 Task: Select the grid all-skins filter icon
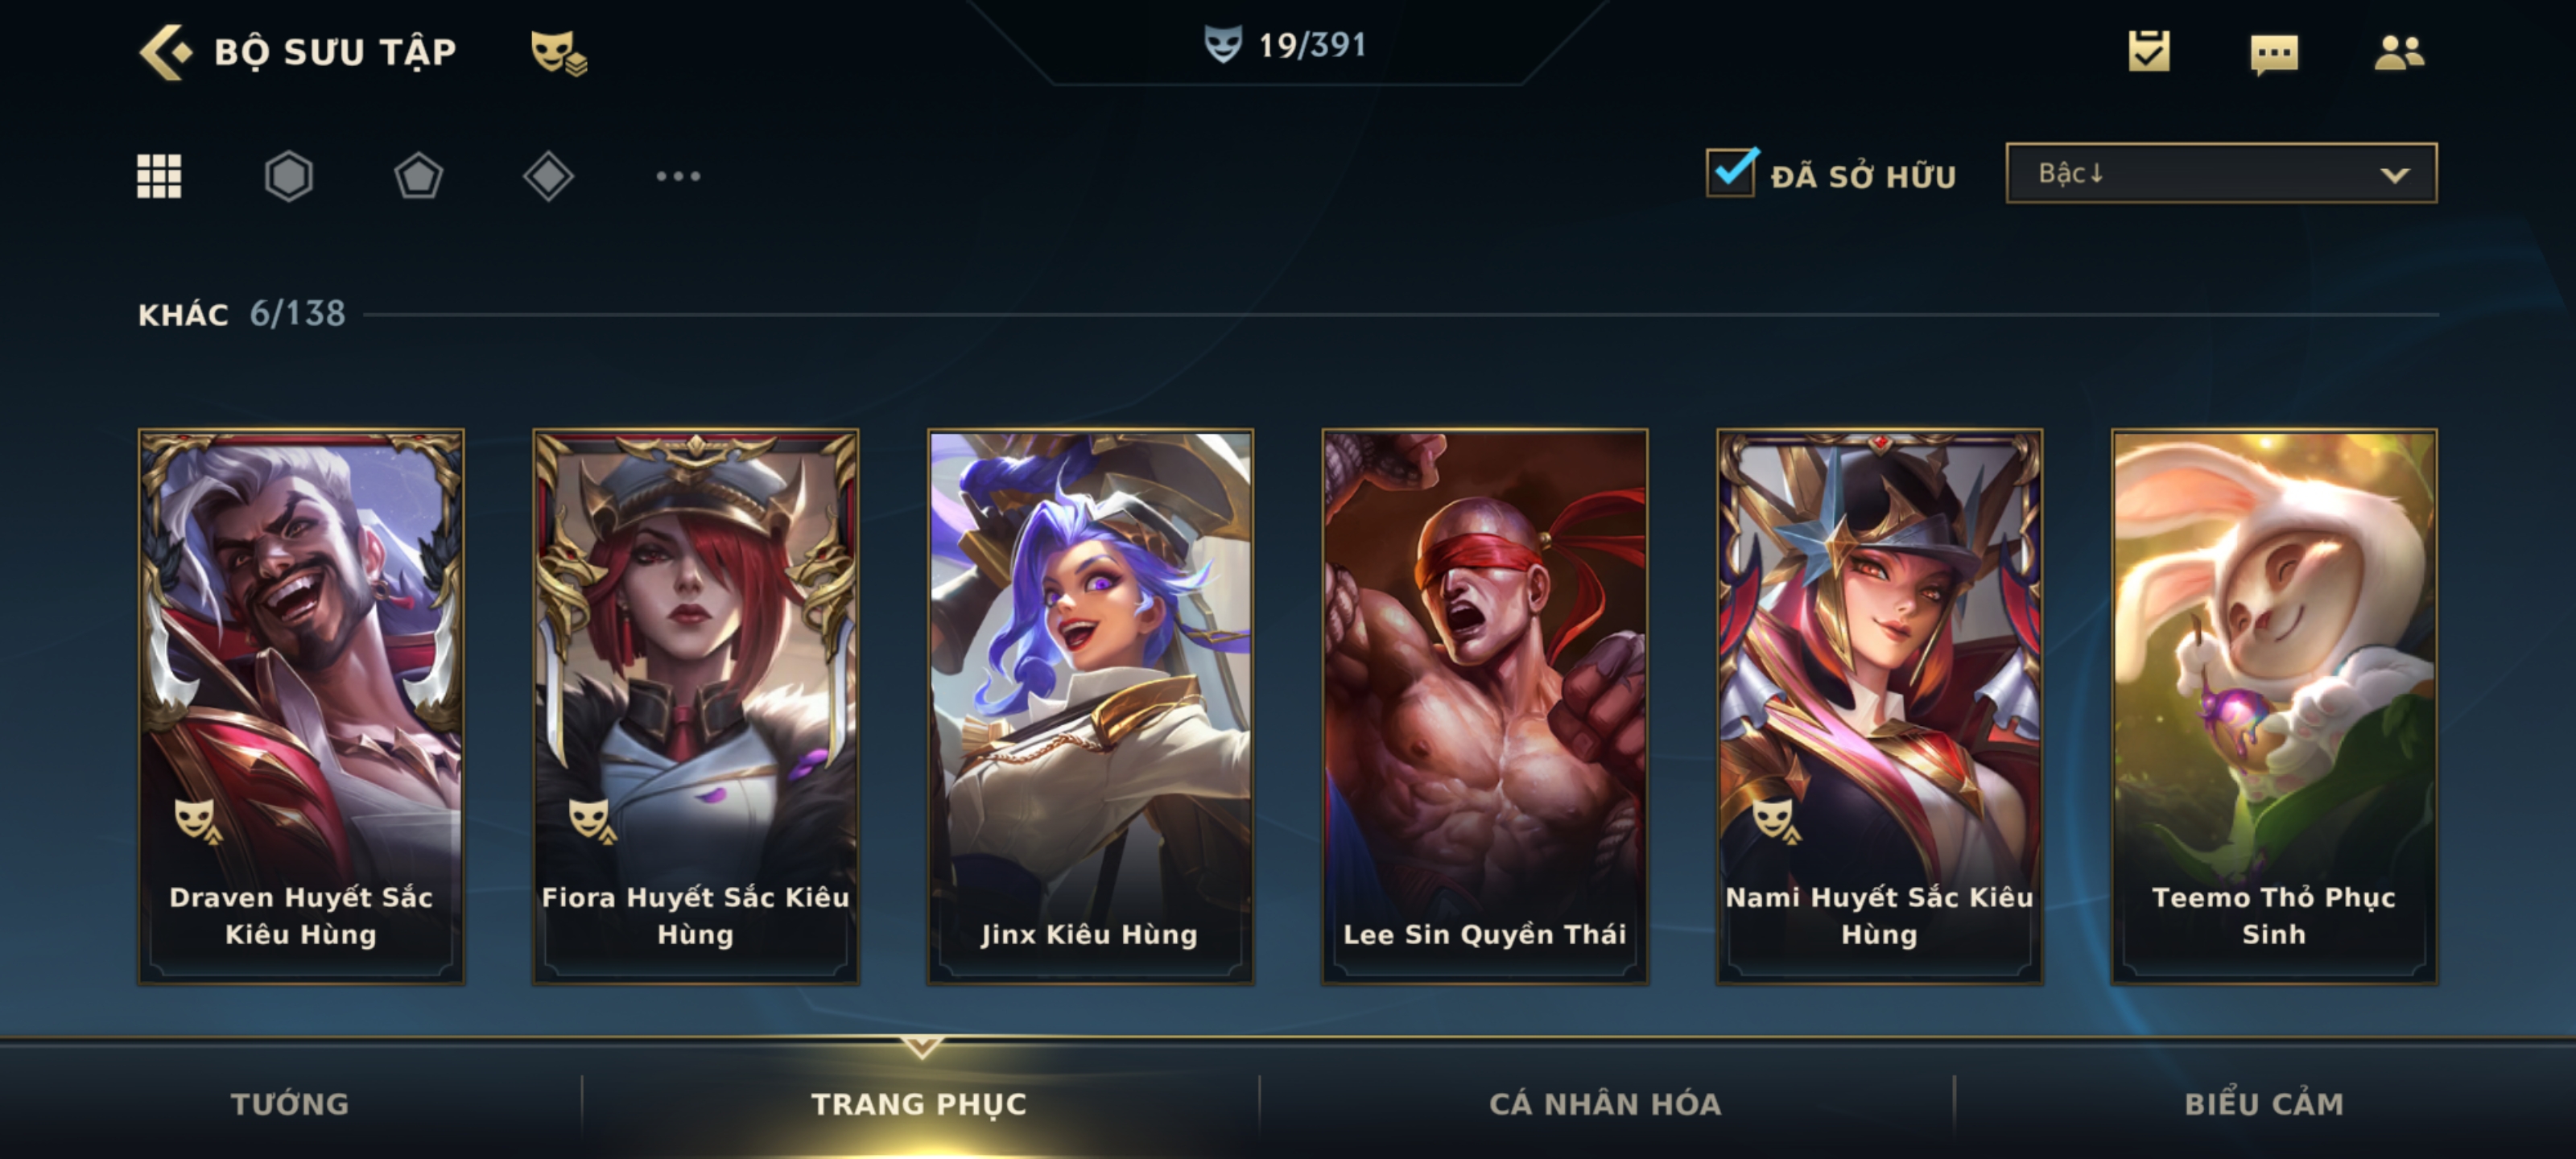pos(159,176)
